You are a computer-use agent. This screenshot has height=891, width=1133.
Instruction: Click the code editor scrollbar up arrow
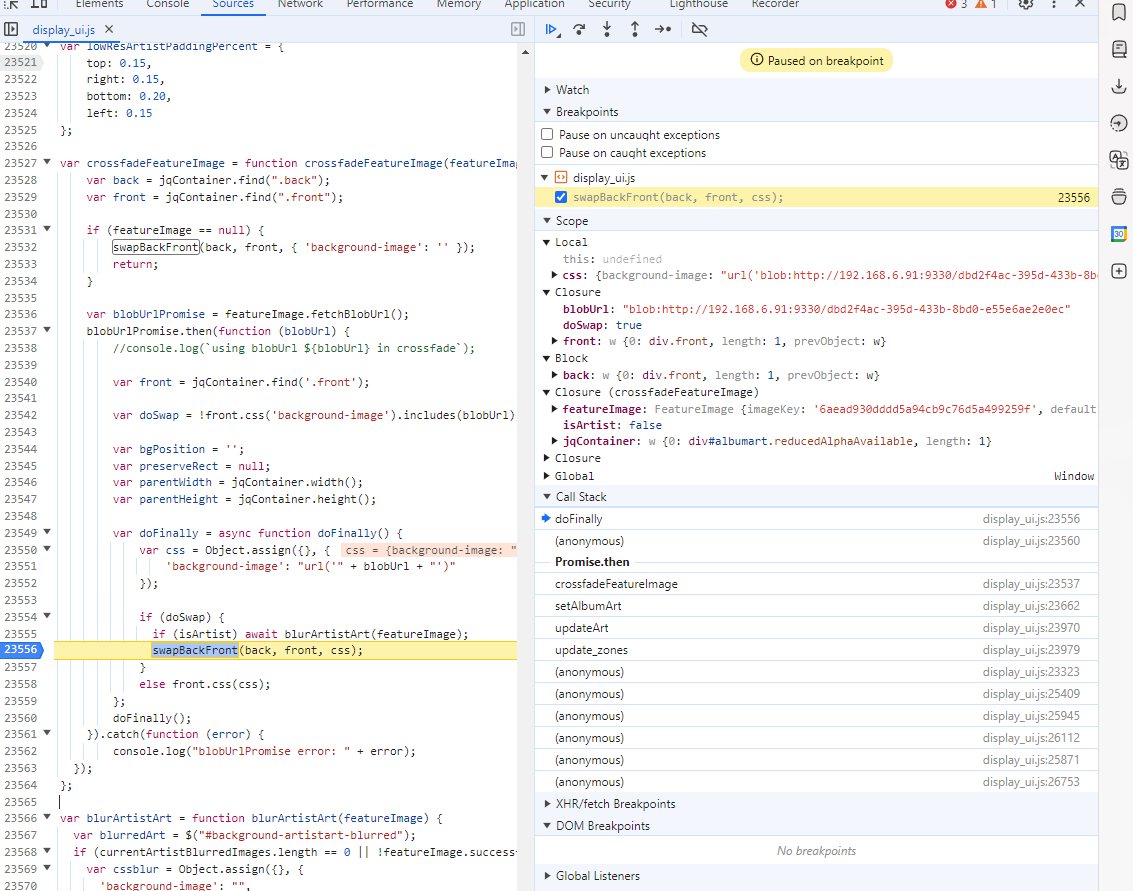click(525, 52)
